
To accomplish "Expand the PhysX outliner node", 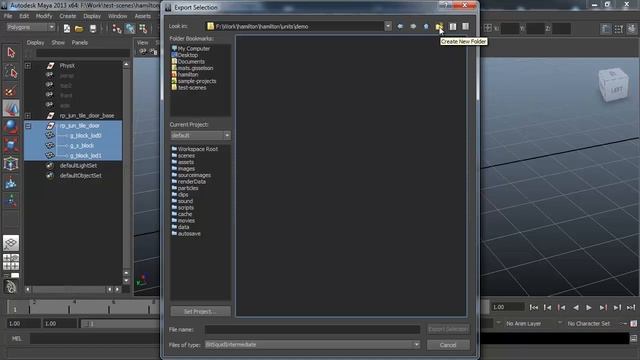I will click(28, 66).
